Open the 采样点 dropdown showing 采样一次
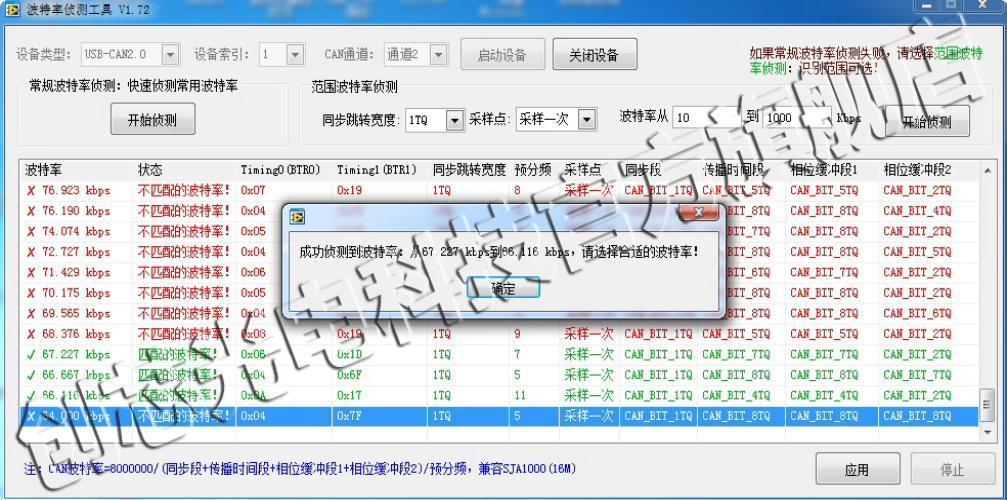The width and height of the screenshot is (1007, 500). coord(586,120)
